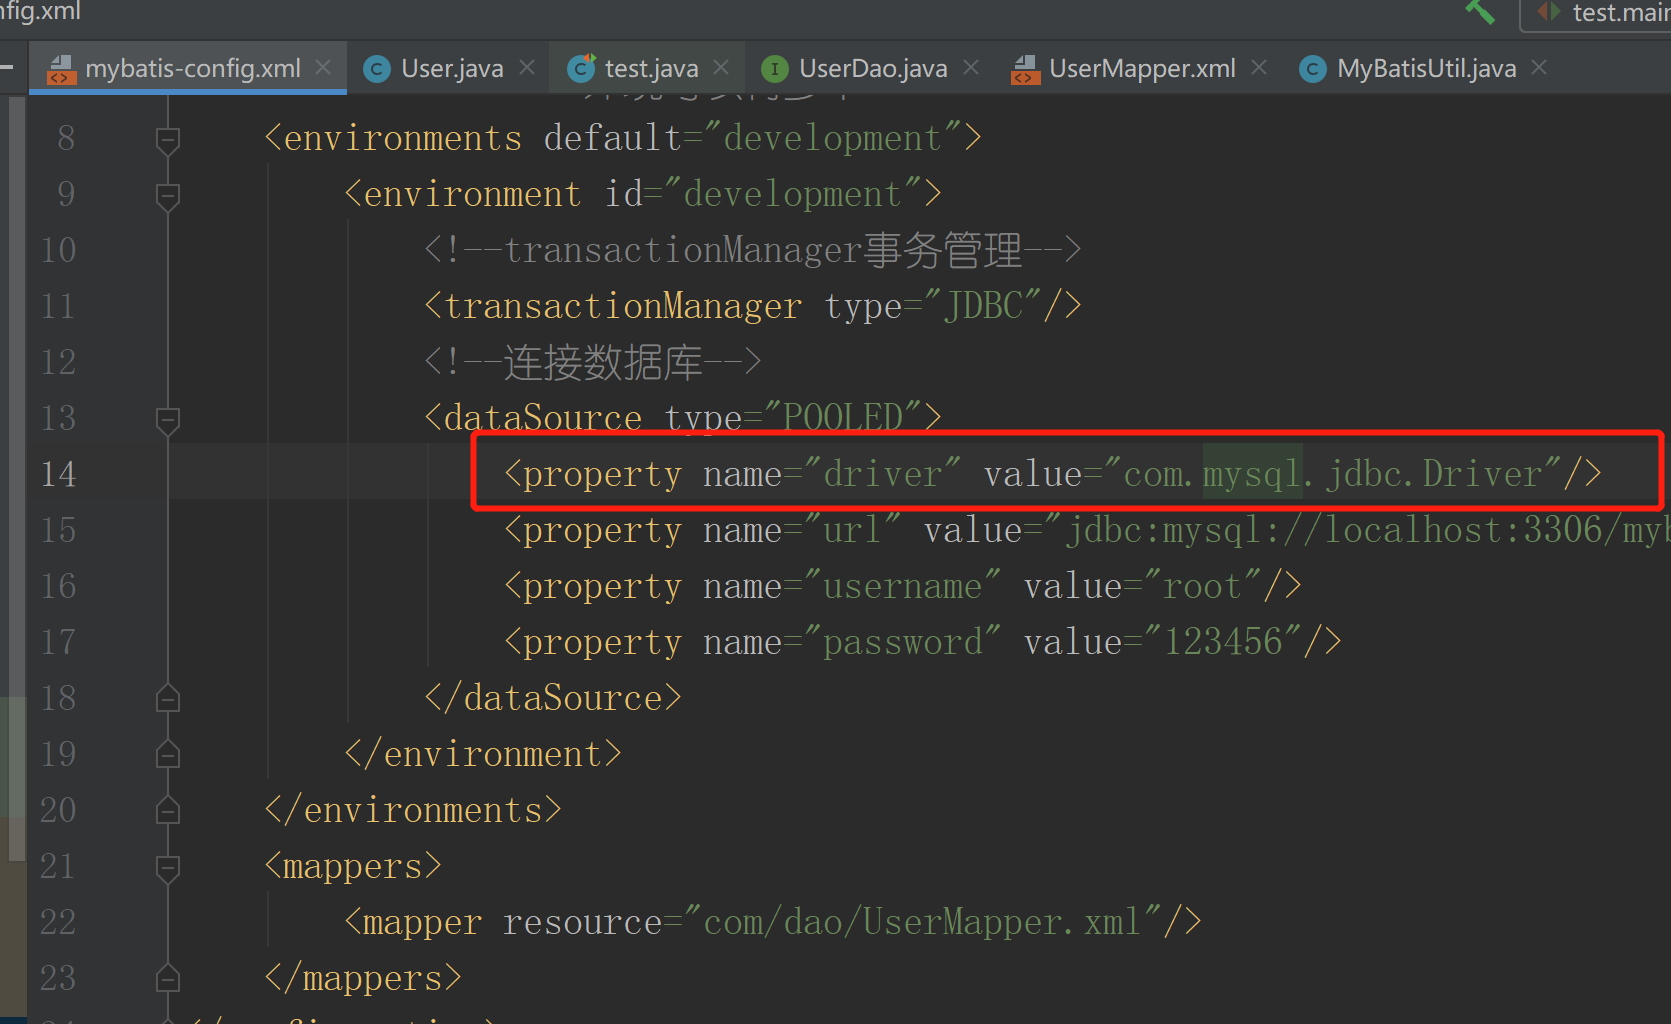The image size is (1671, 1024).
Task: Click the XML file icon on mybatis-config.xml tab
Action: point(61,68)
